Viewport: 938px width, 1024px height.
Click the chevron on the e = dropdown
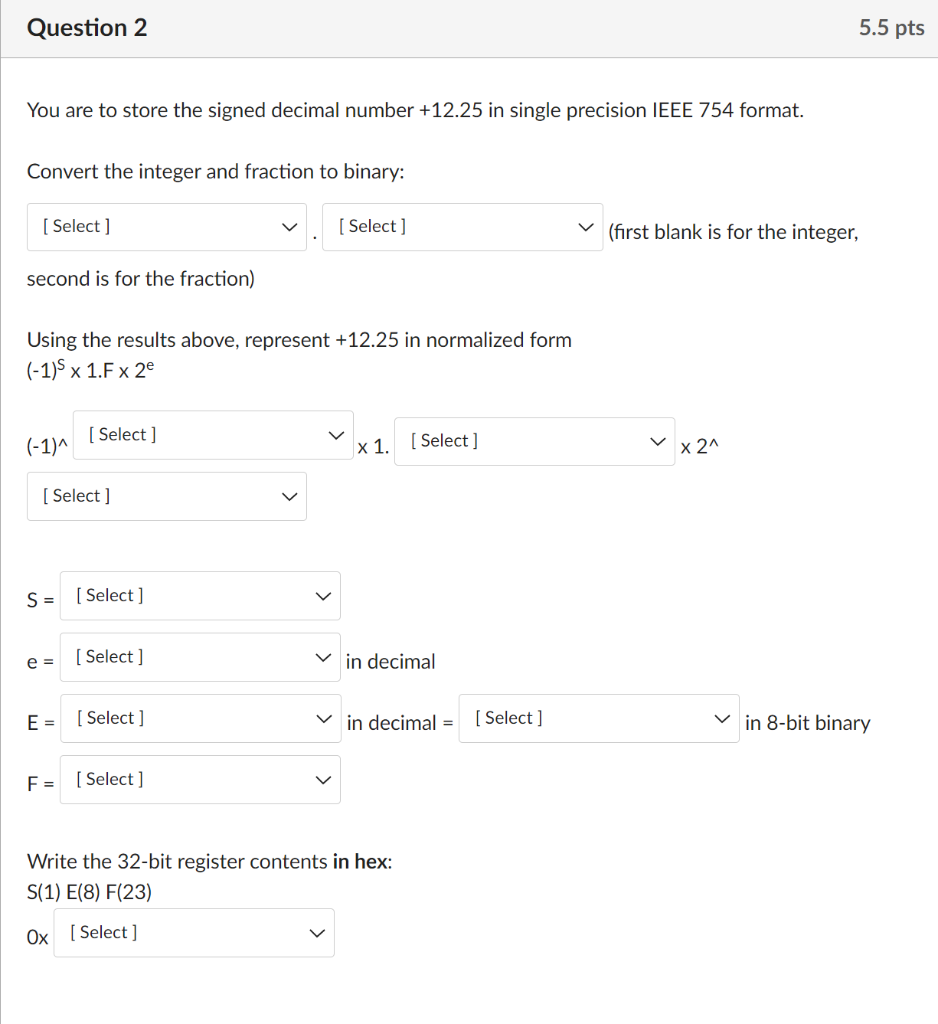pos(323,657)
